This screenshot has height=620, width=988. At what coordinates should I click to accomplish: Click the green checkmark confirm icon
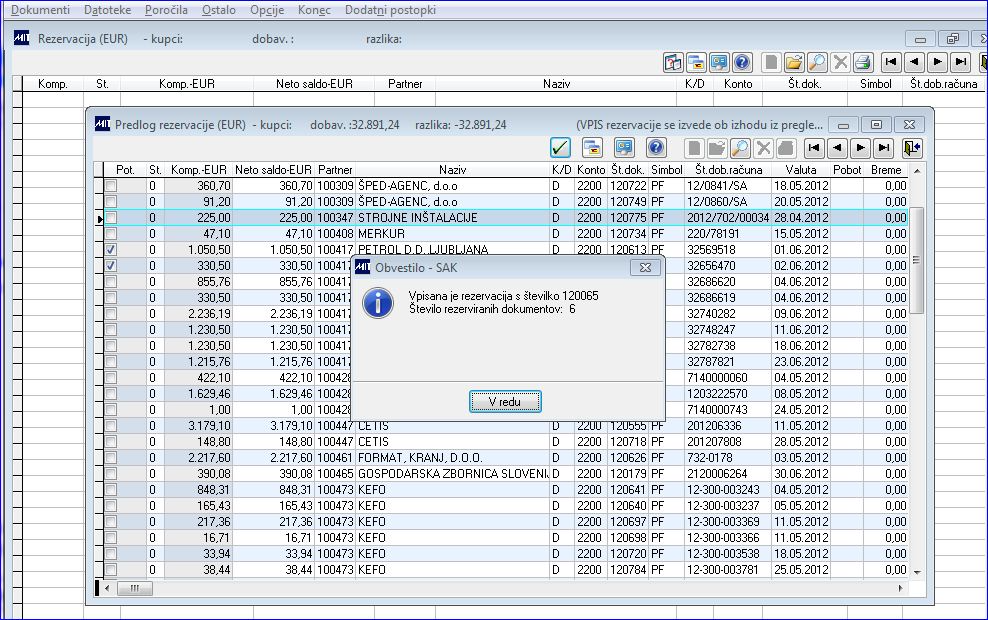pos(561,148)
